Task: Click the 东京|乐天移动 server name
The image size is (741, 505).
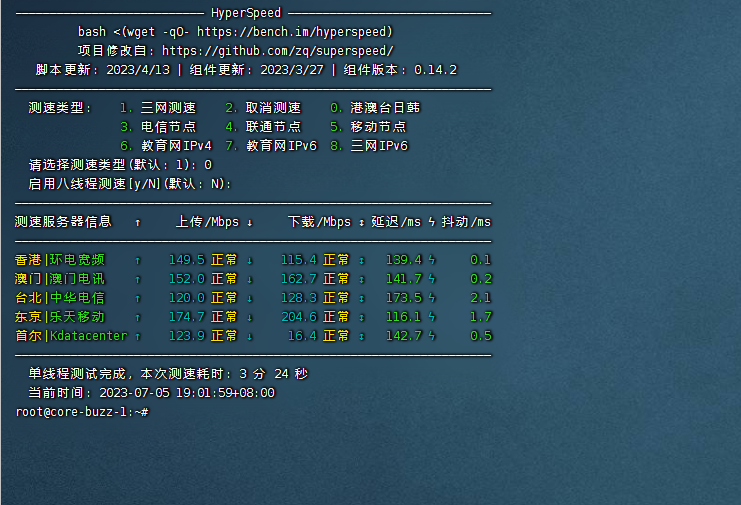Action: point(60,317)
